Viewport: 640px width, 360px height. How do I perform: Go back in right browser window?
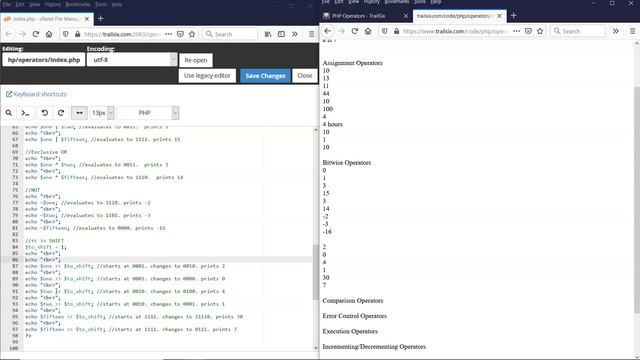(328, 31)
